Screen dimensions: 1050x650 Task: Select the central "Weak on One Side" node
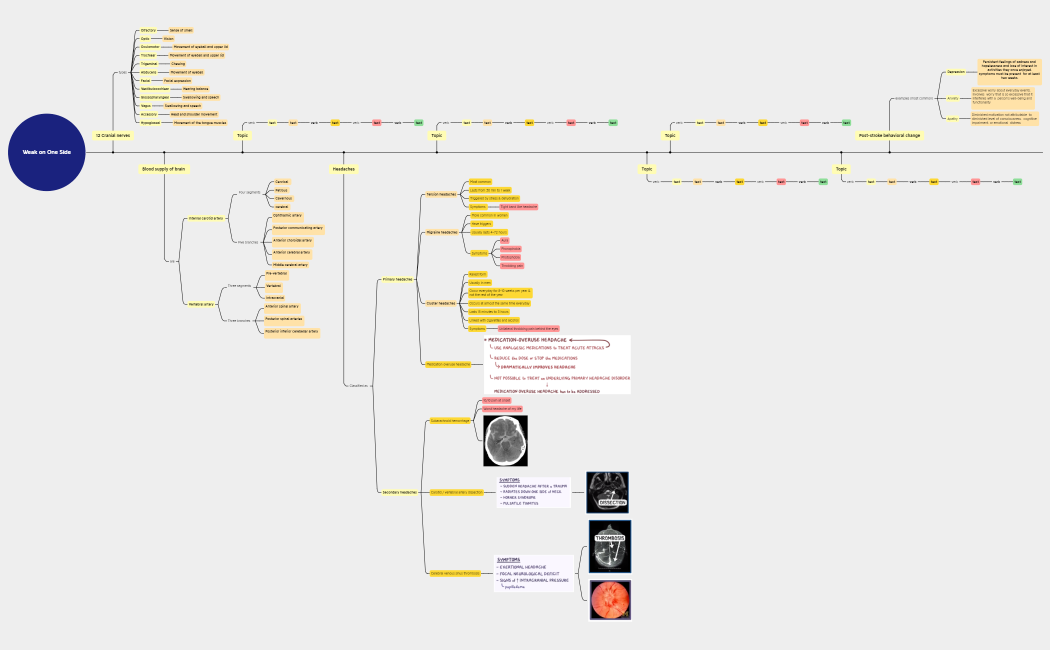(x=46, y=152)
